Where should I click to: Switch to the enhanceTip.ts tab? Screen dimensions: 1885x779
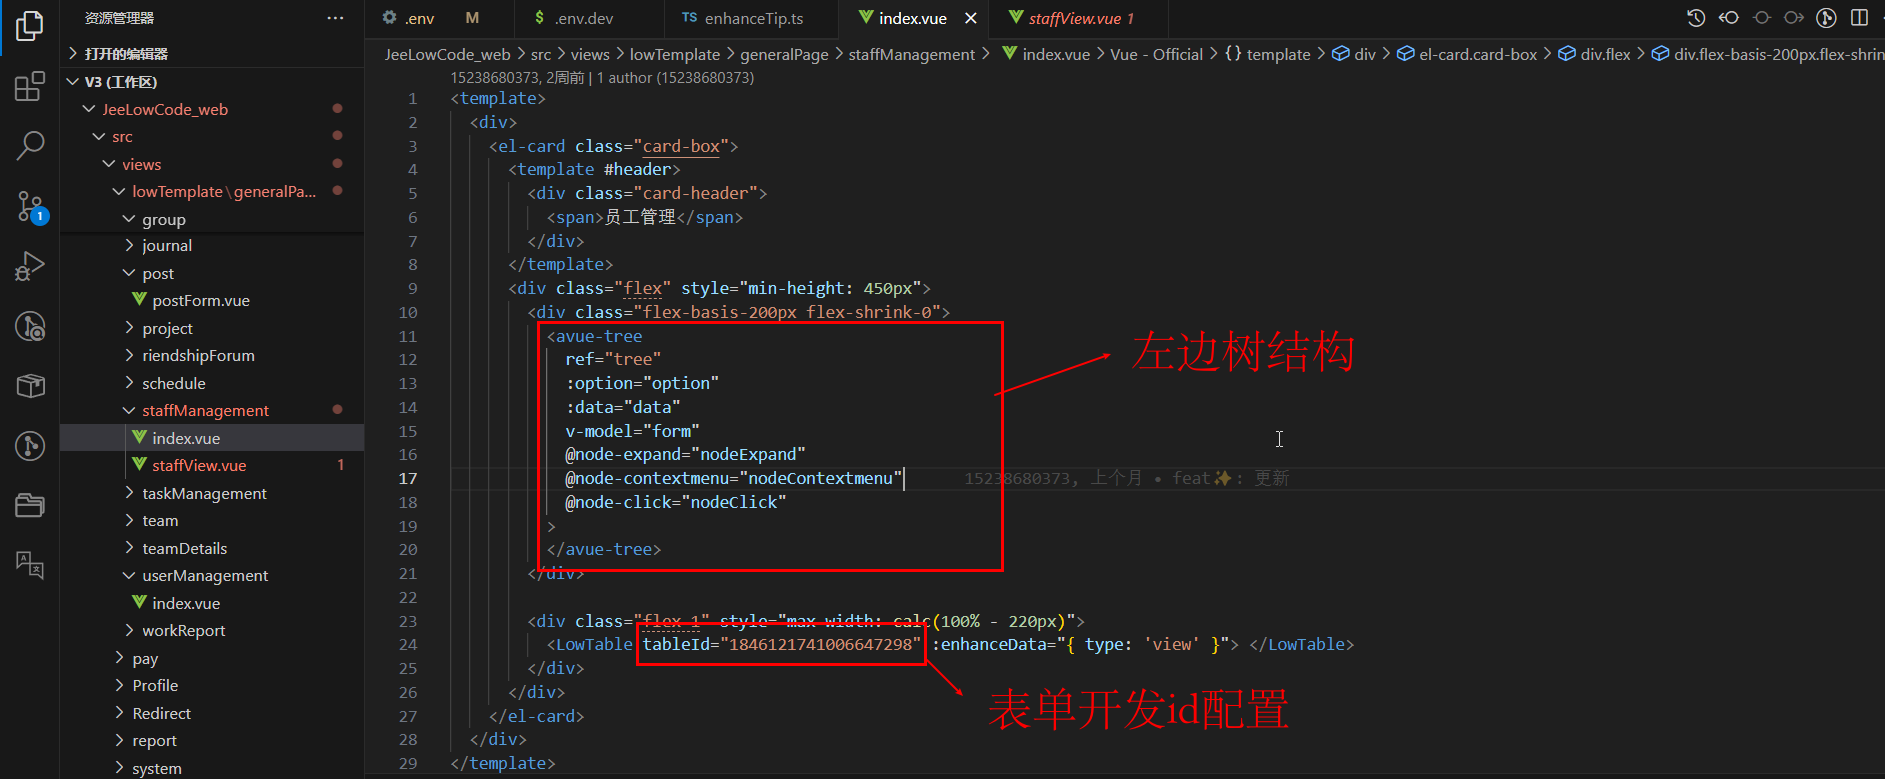click(x=753, y=19)
